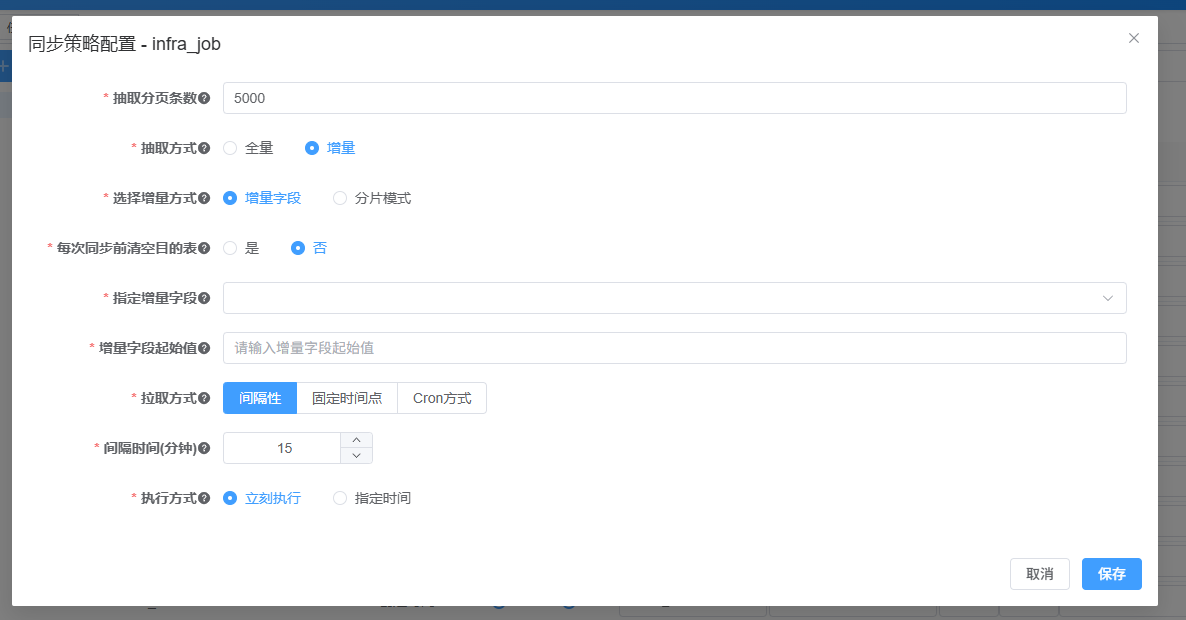Choose the 分片模式 radio option
Screen dimensions: 1186x620
341,198
